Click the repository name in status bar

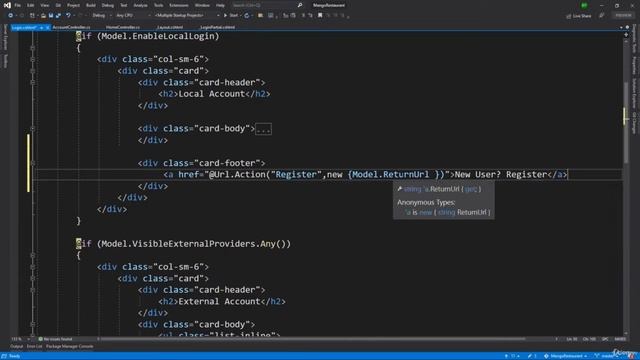point(565,356)
